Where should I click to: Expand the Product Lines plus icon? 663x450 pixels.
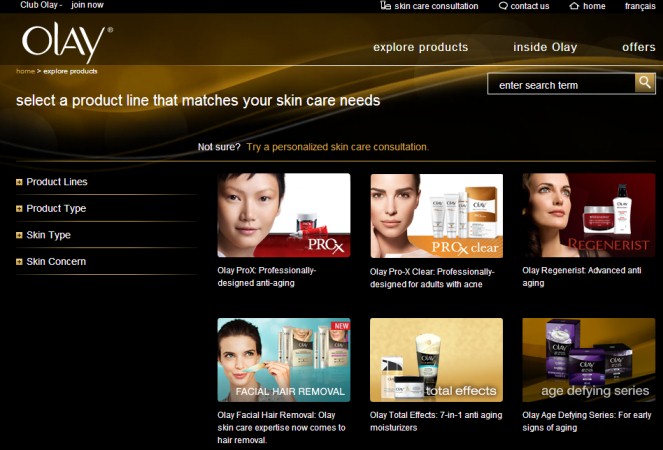tap(19, 182)
